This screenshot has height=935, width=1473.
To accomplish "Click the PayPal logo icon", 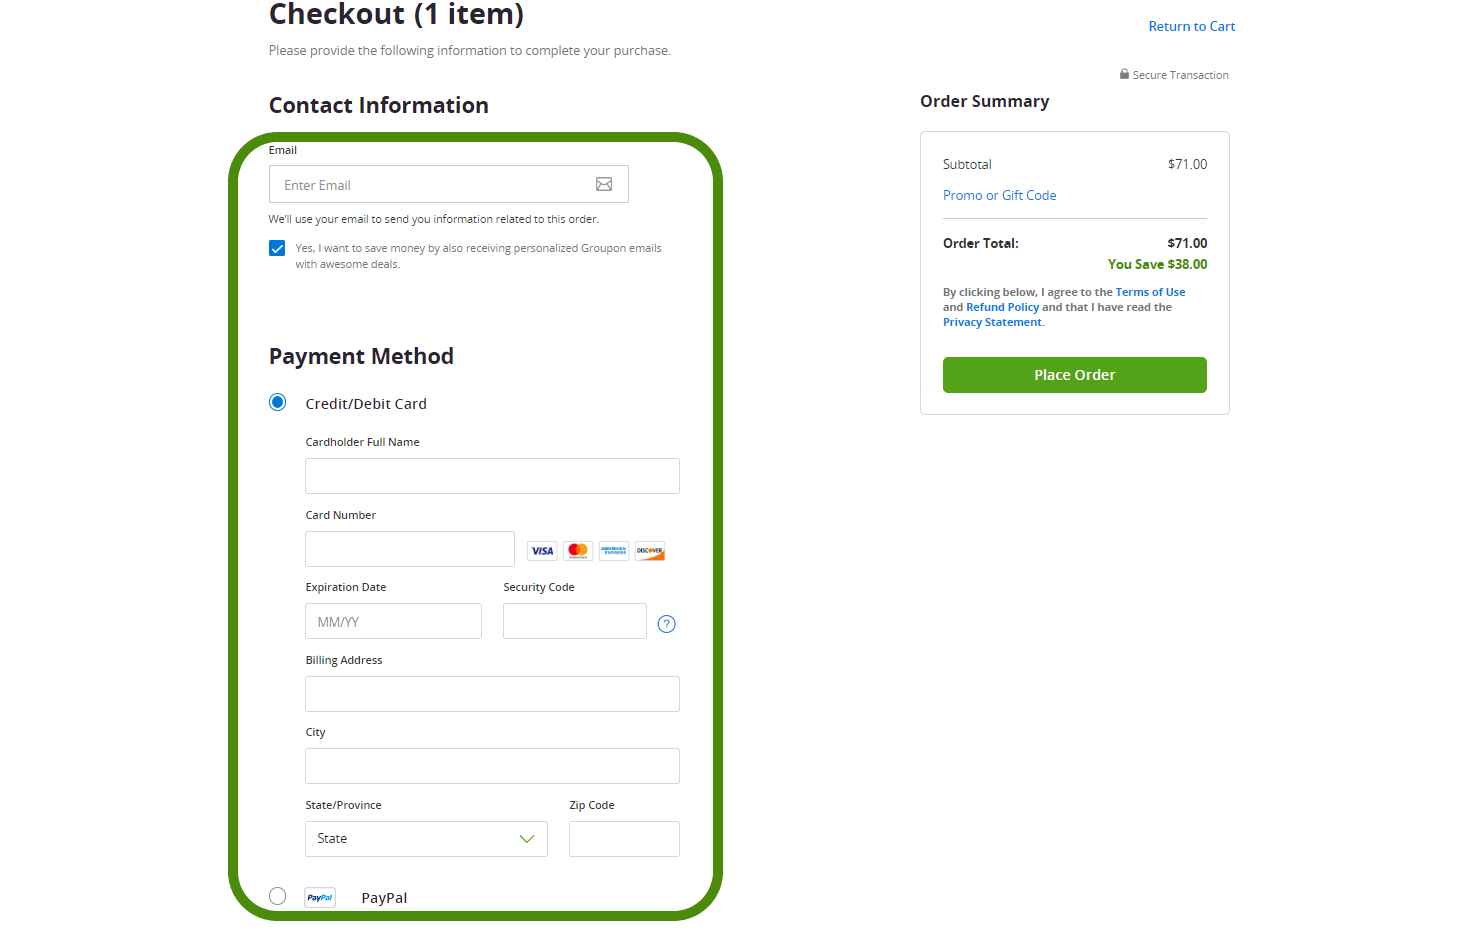I will (x=320, y=897).
